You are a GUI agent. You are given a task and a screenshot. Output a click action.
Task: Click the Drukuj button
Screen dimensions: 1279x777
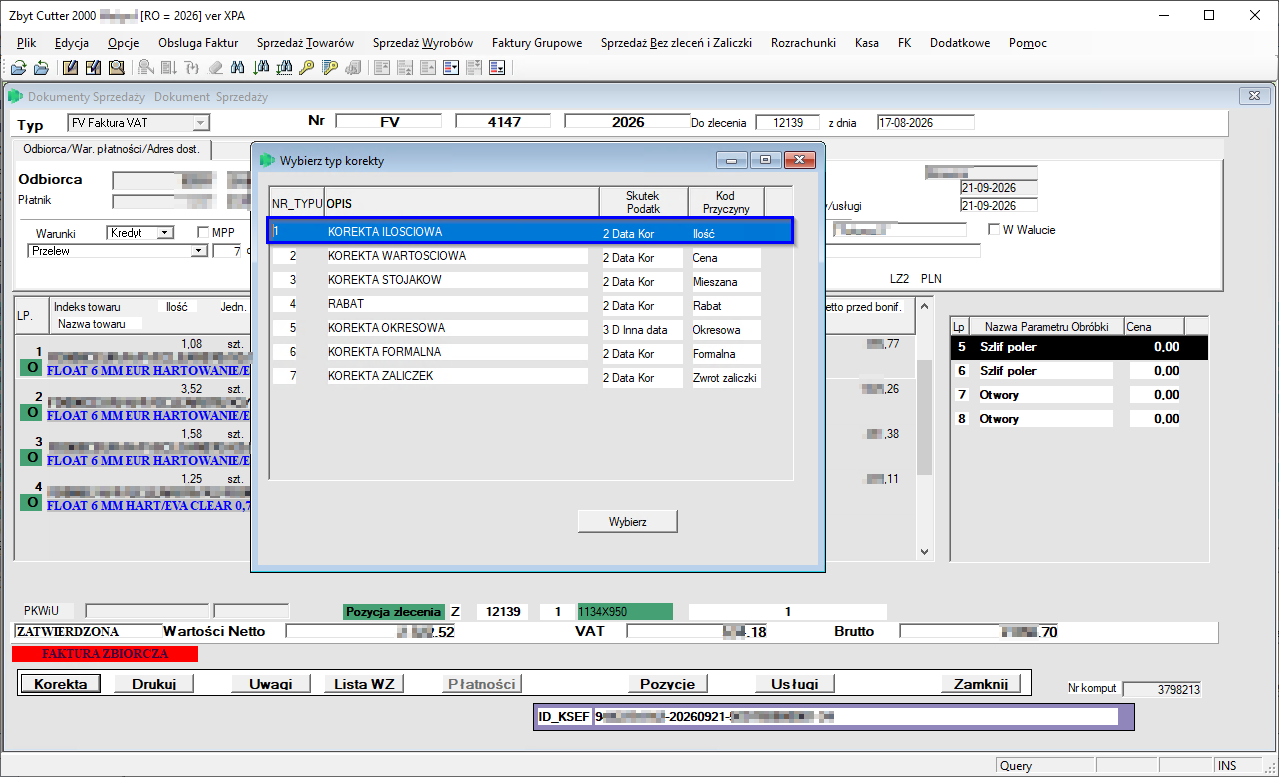[152, 684]
